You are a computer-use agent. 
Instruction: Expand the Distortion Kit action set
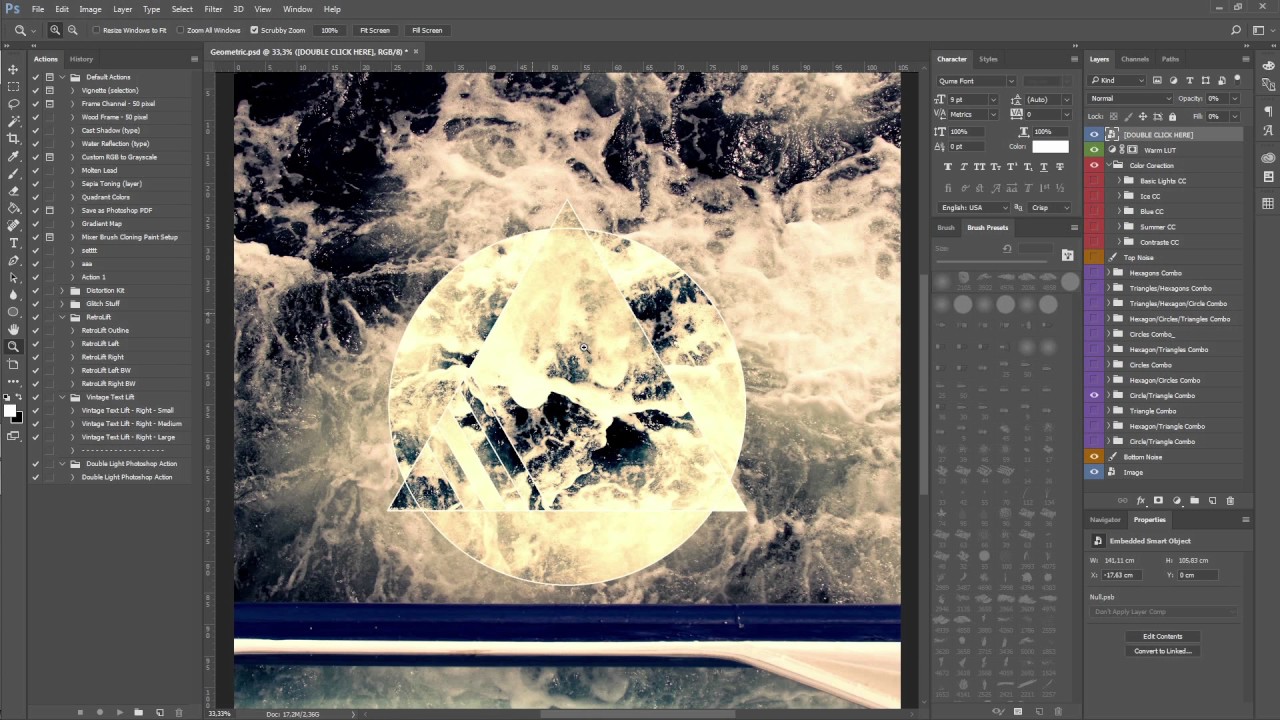click(62, 290)
